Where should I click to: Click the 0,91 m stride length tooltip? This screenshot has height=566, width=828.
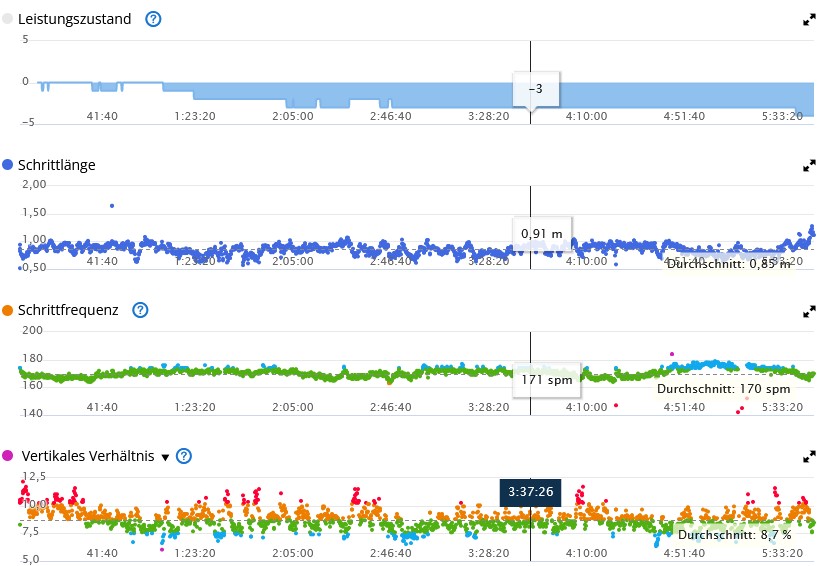coord(541,234)
